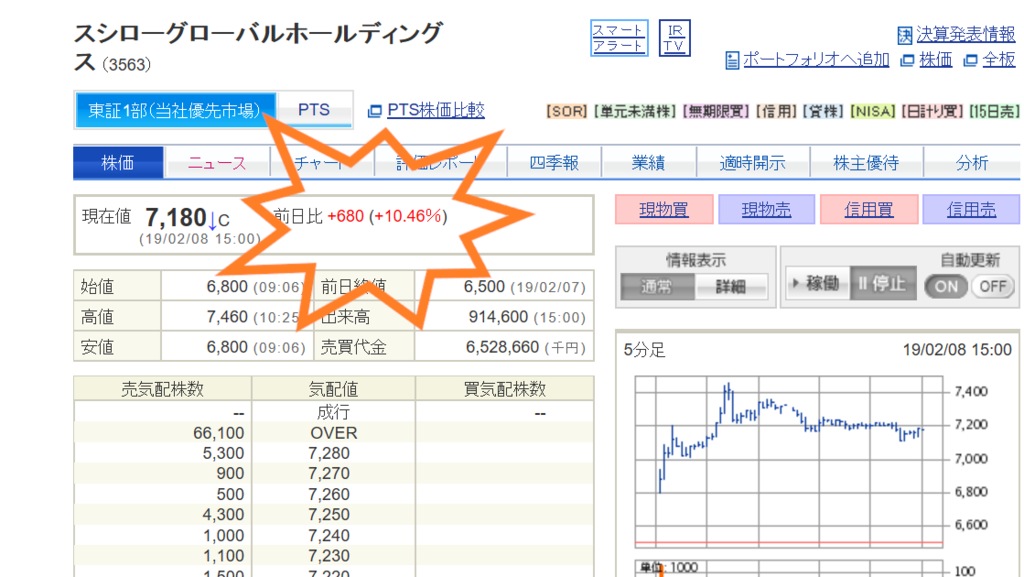Click the [日計り買] label
1024x577 pixels.
coord(933,112)
